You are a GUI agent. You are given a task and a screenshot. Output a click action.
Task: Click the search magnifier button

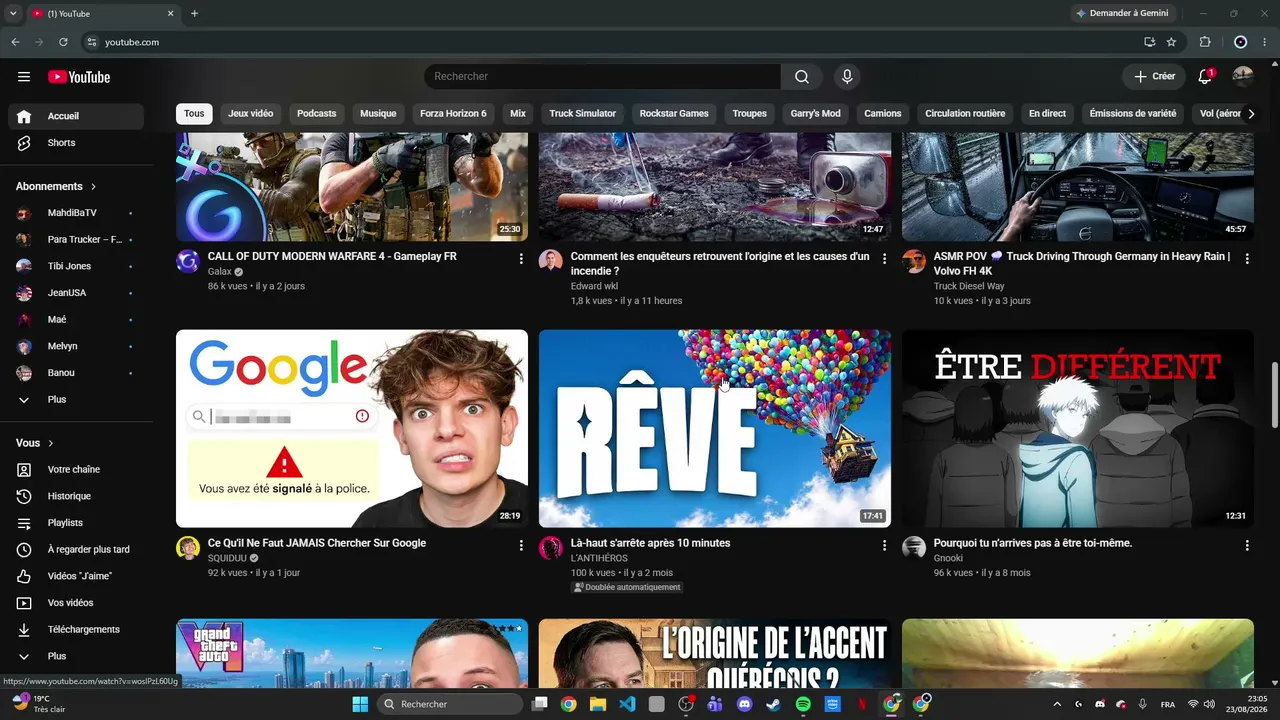point(802,77)
